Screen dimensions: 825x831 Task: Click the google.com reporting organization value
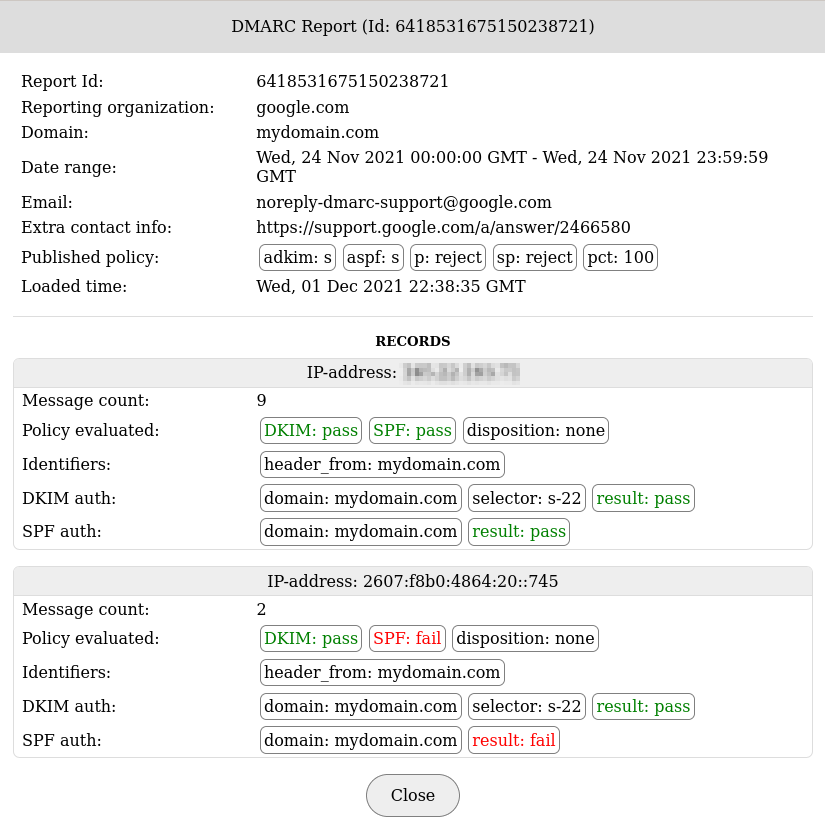(x=302, y=107)
